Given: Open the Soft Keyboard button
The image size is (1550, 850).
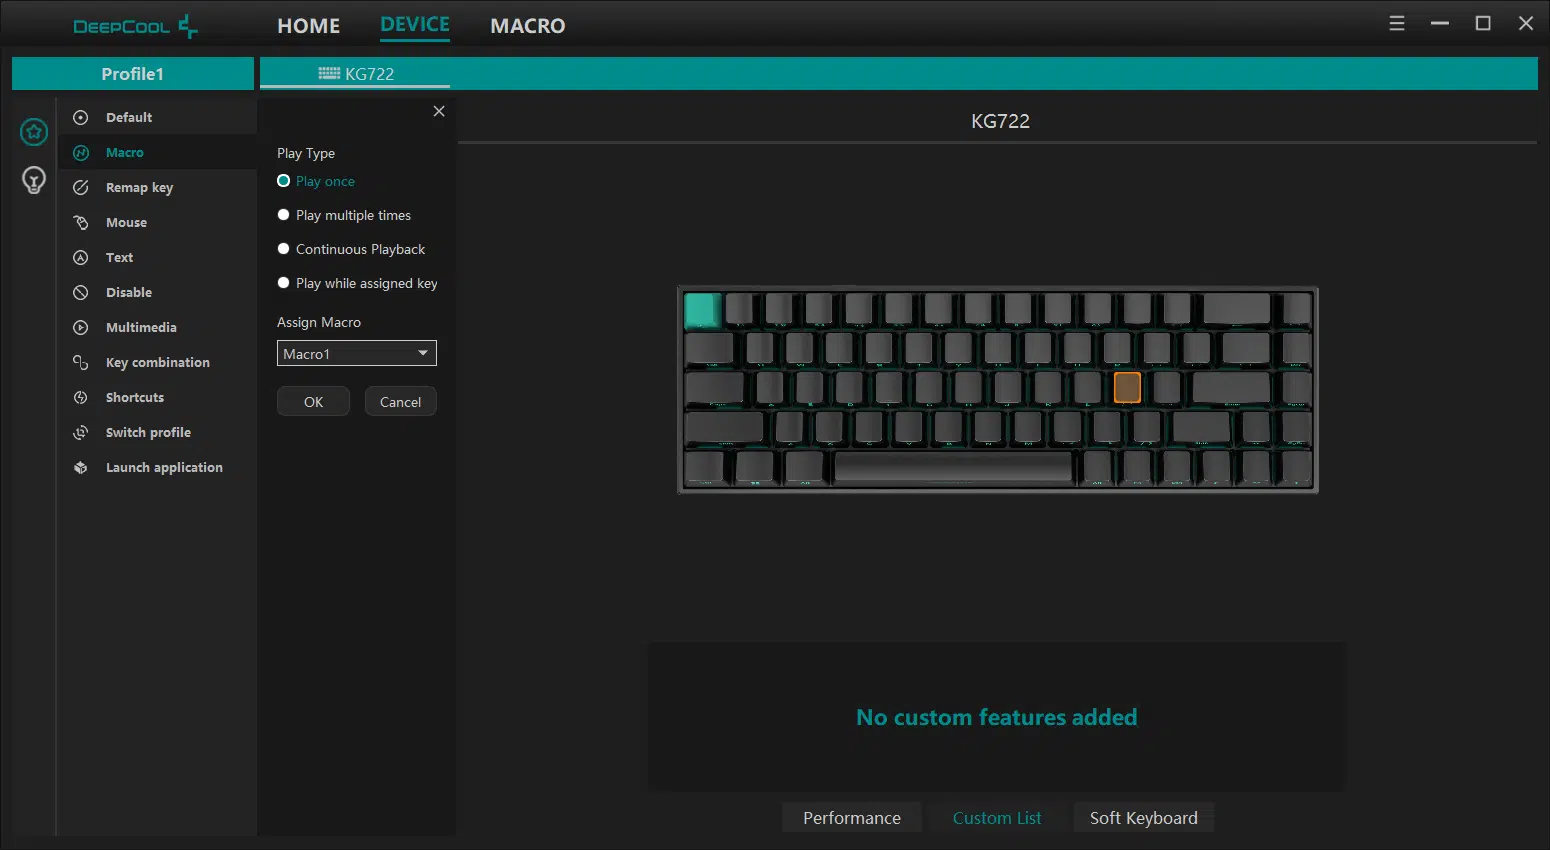Looking at the screenshot, I should 1143,818.
